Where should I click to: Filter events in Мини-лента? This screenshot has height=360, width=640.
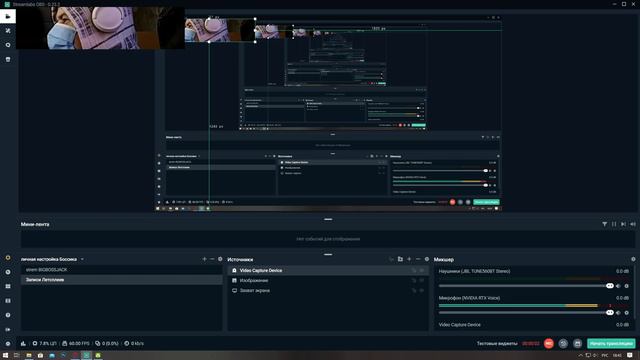coord(604,224)
